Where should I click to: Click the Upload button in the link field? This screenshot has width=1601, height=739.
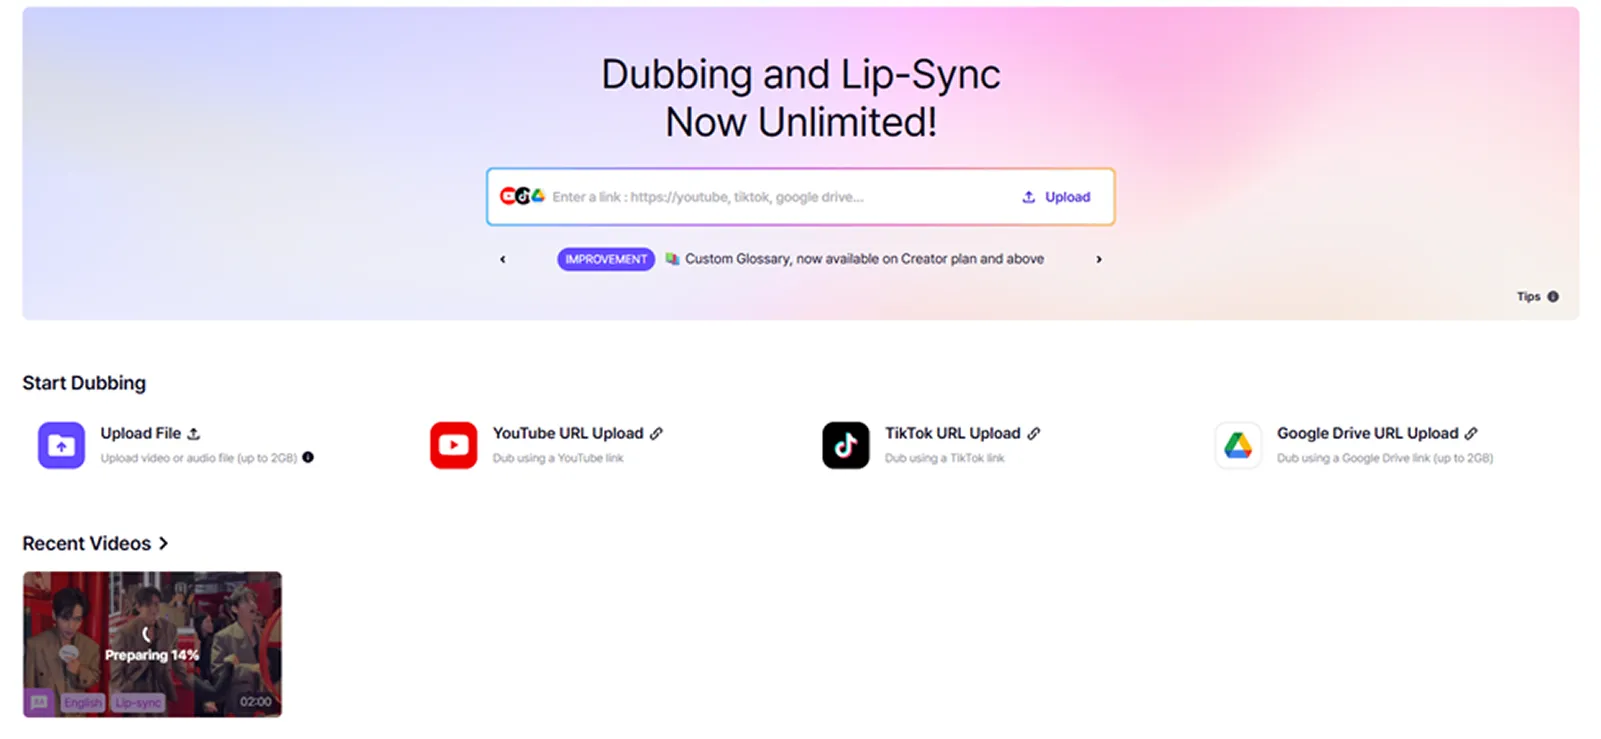(x=1056, y=197)
